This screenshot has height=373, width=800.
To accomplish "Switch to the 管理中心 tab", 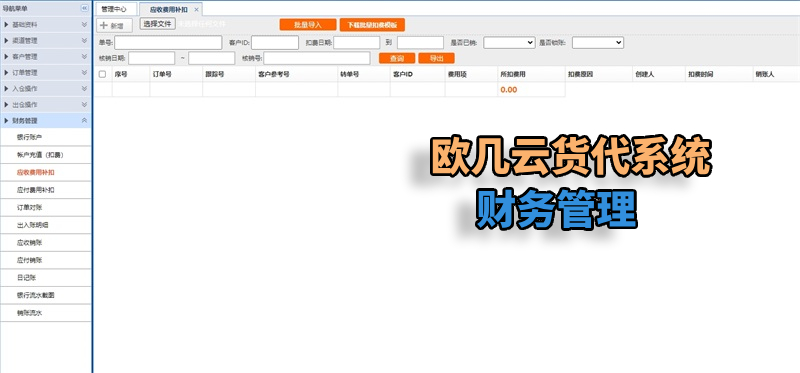I will [x=116, y=9].
